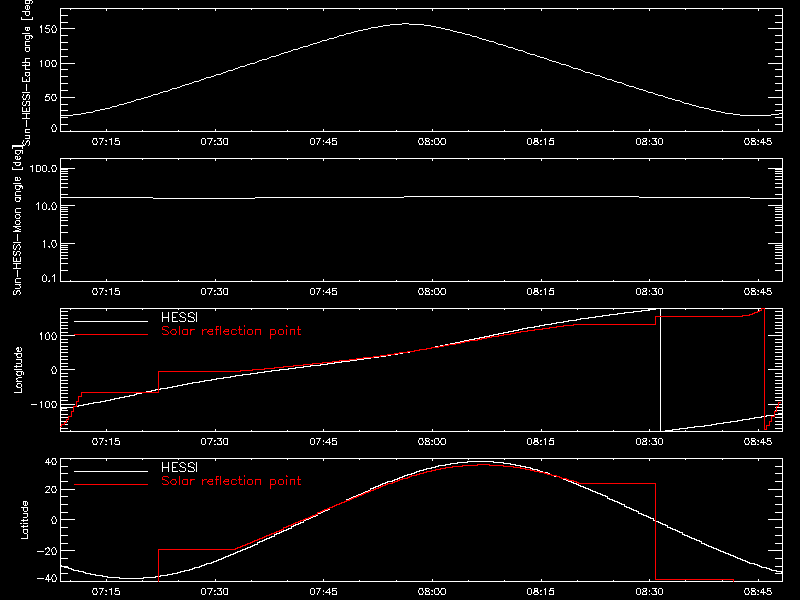800x600 pixels.
Task: Click the peak of Sun-HESSI-Earth angle curve
Action: (x=406, y=23)
